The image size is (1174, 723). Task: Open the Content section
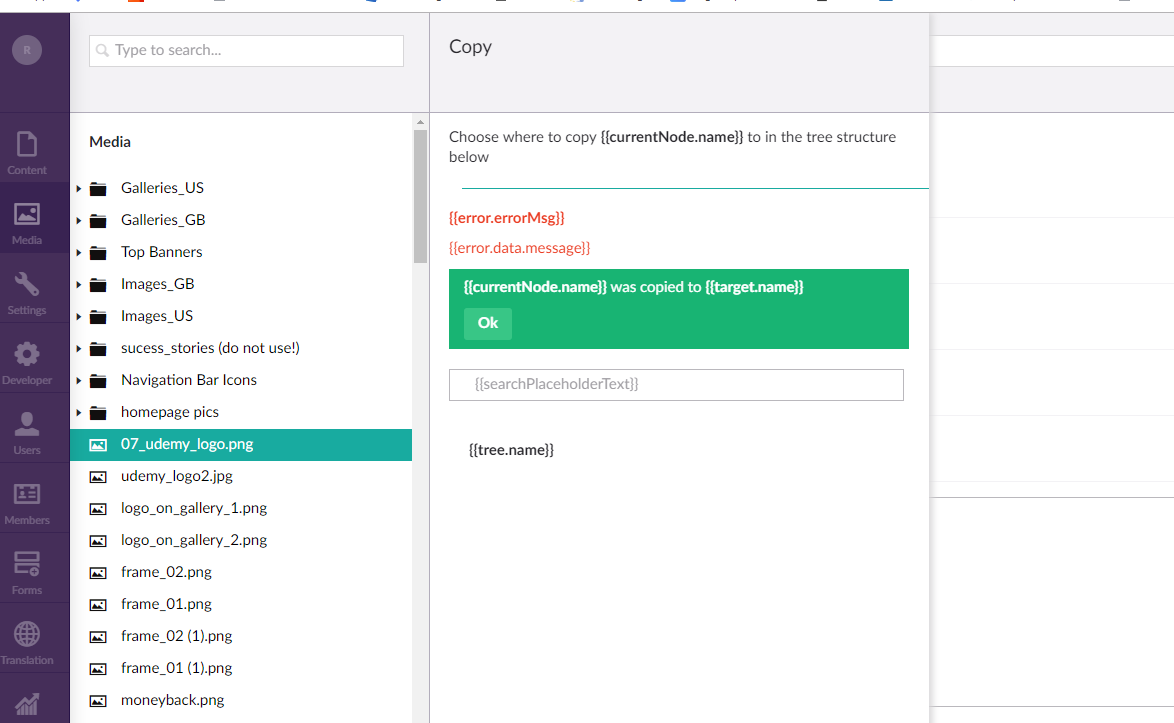[x=27, y=153]
